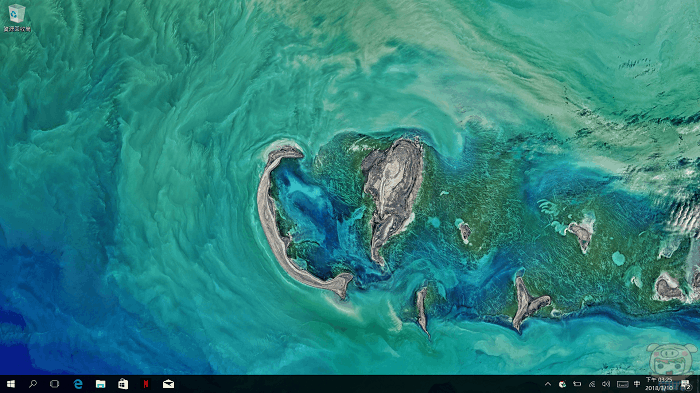700x393 pixels.
Task: Click empty area of the taskbar
Action: [x=357, y=384]
